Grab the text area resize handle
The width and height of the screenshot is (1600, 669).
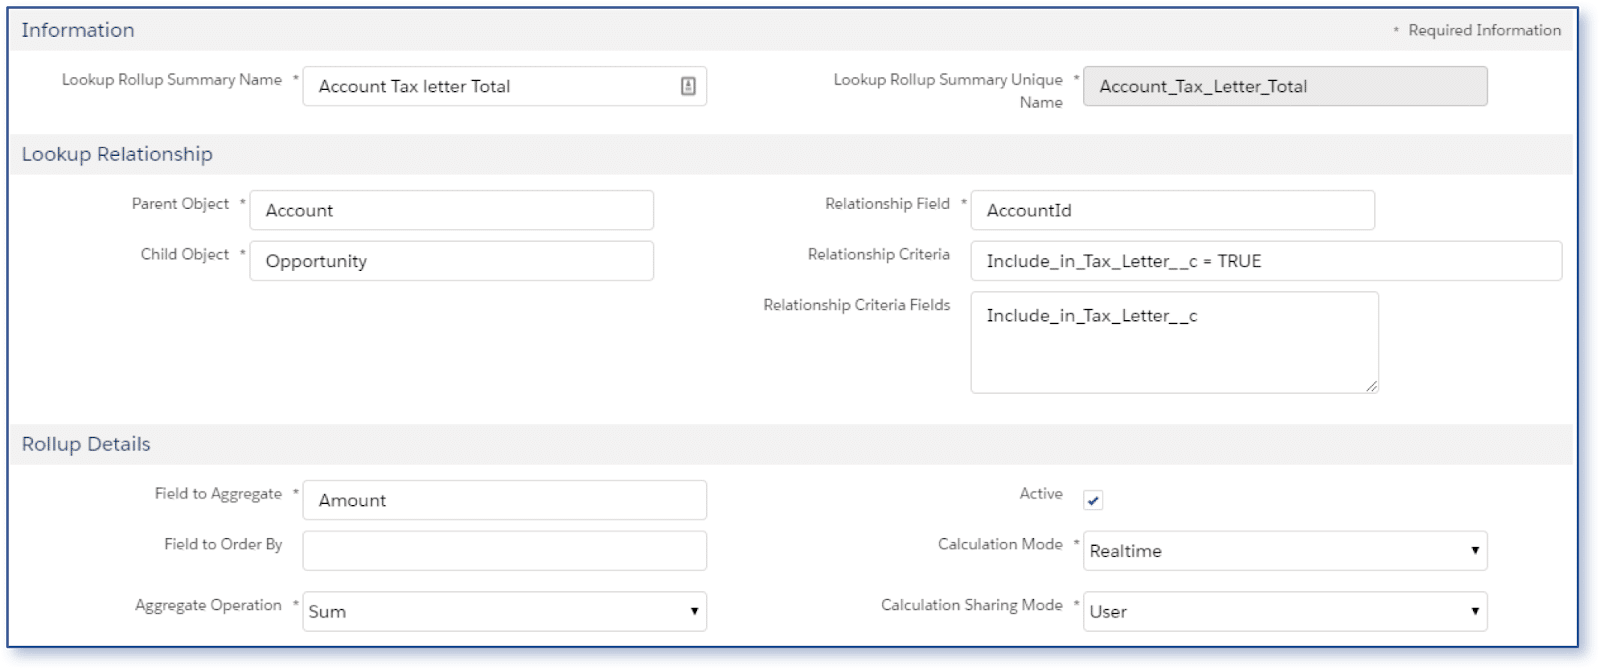click(x=1371, y=386)
